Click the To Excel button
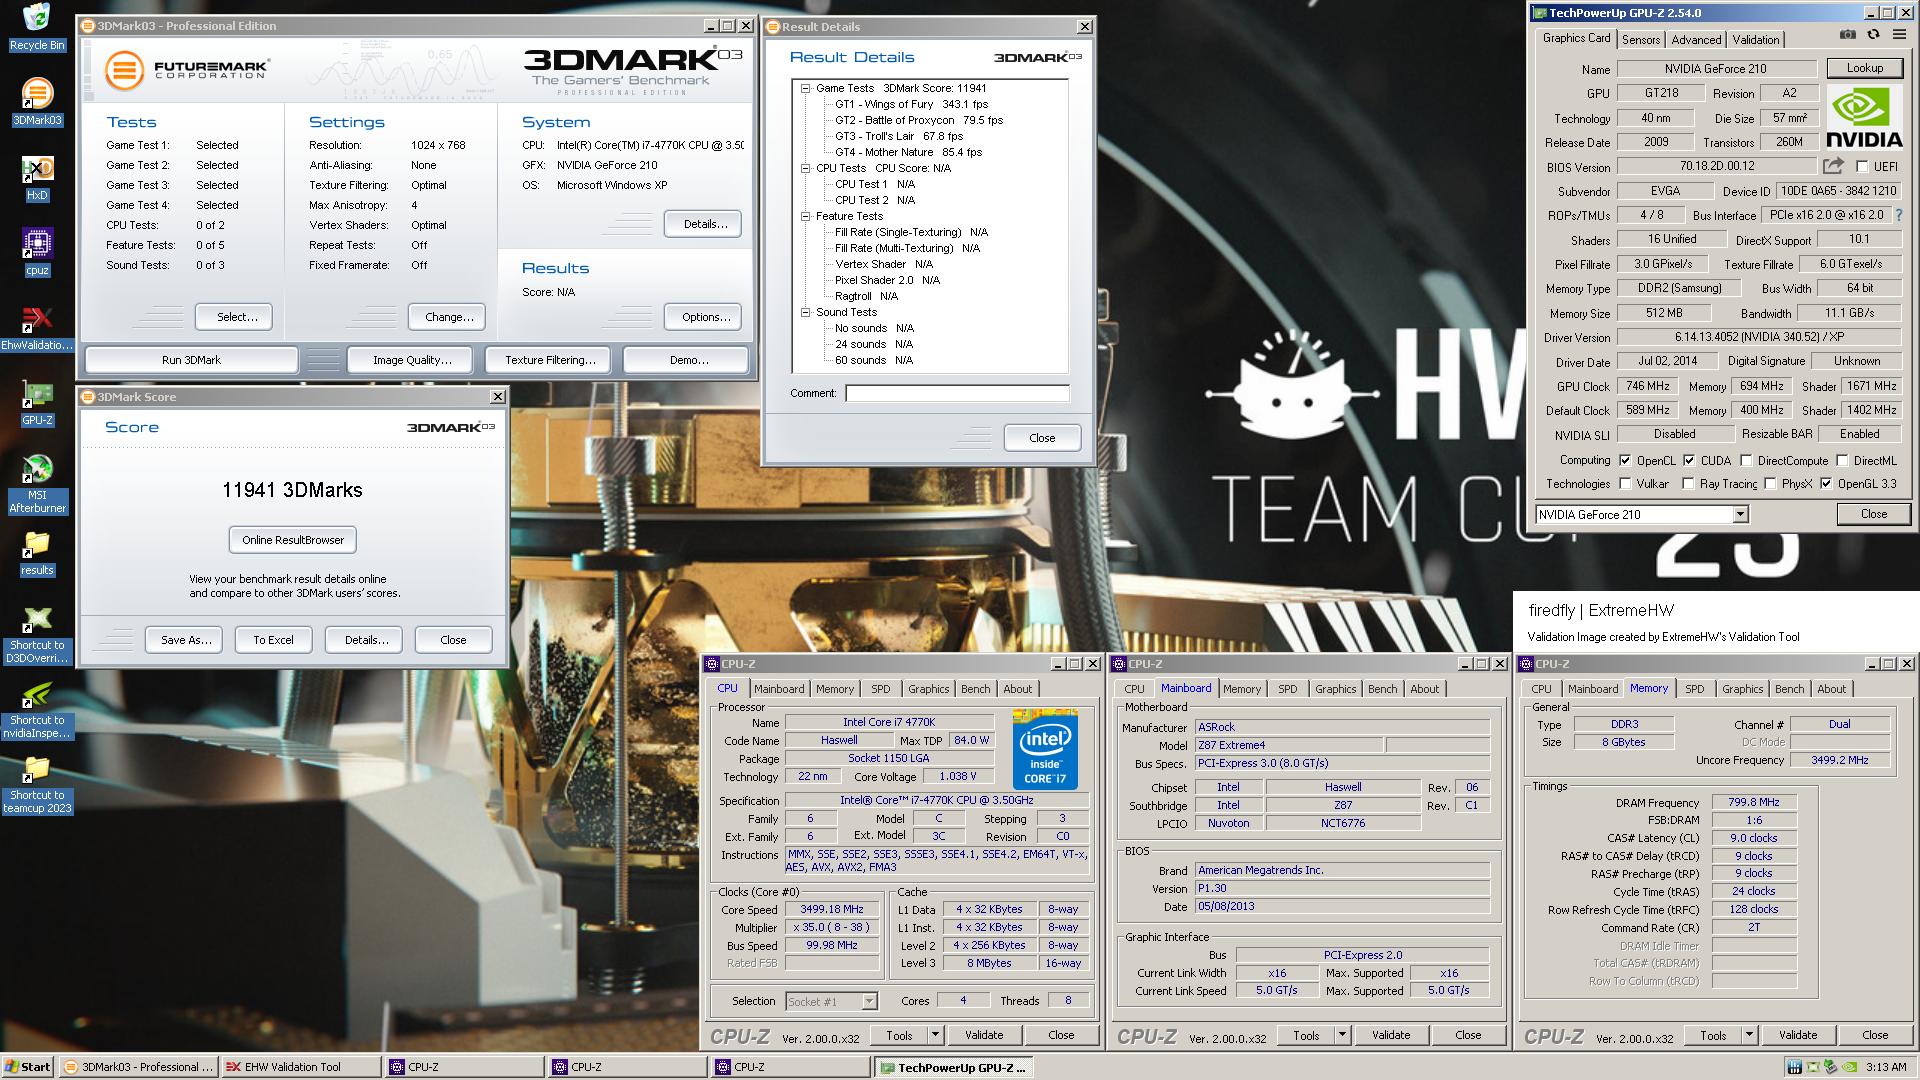 tap(273, 640)
